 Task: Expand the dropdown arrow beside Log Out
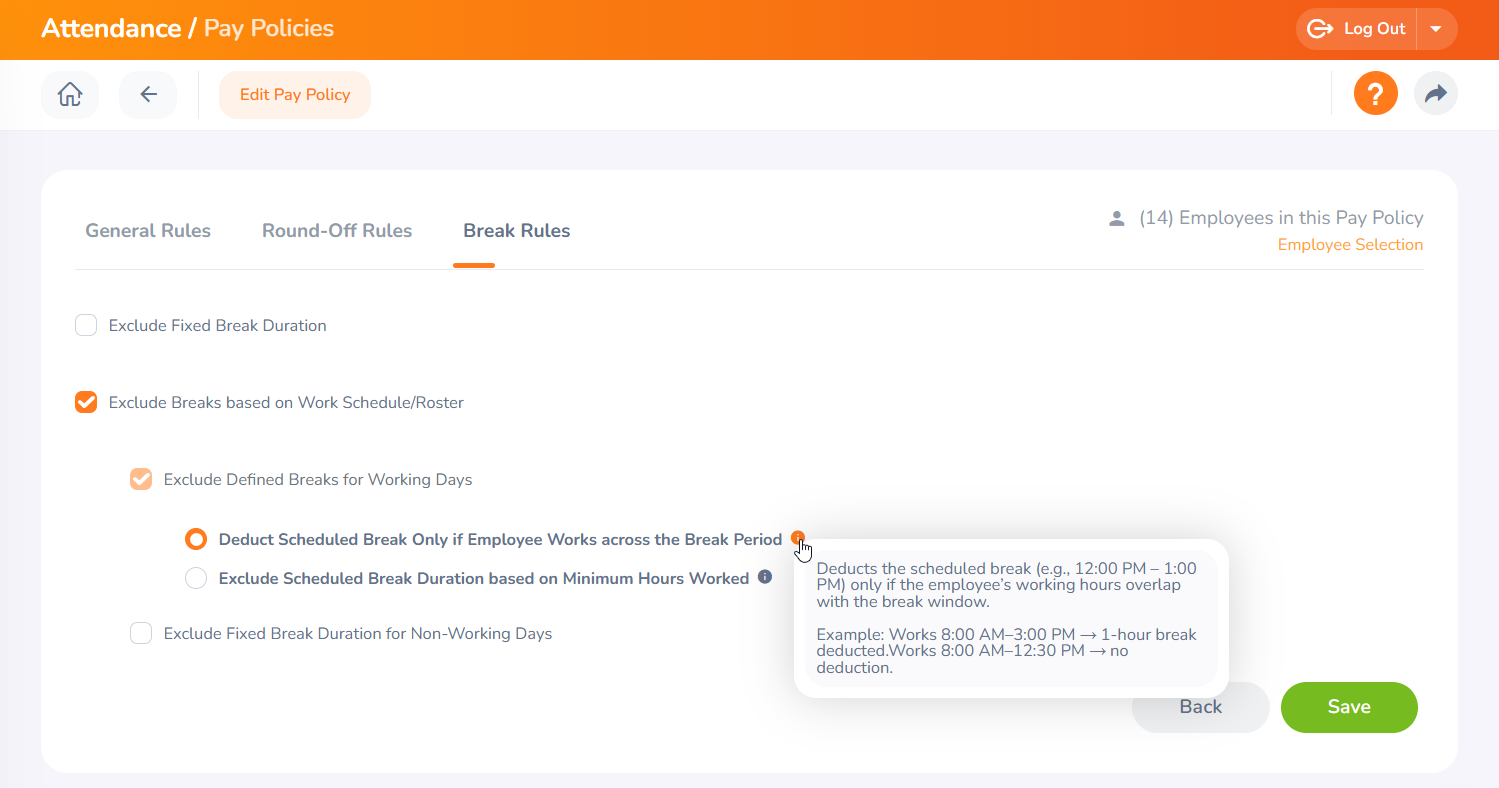click(1436, 29)
